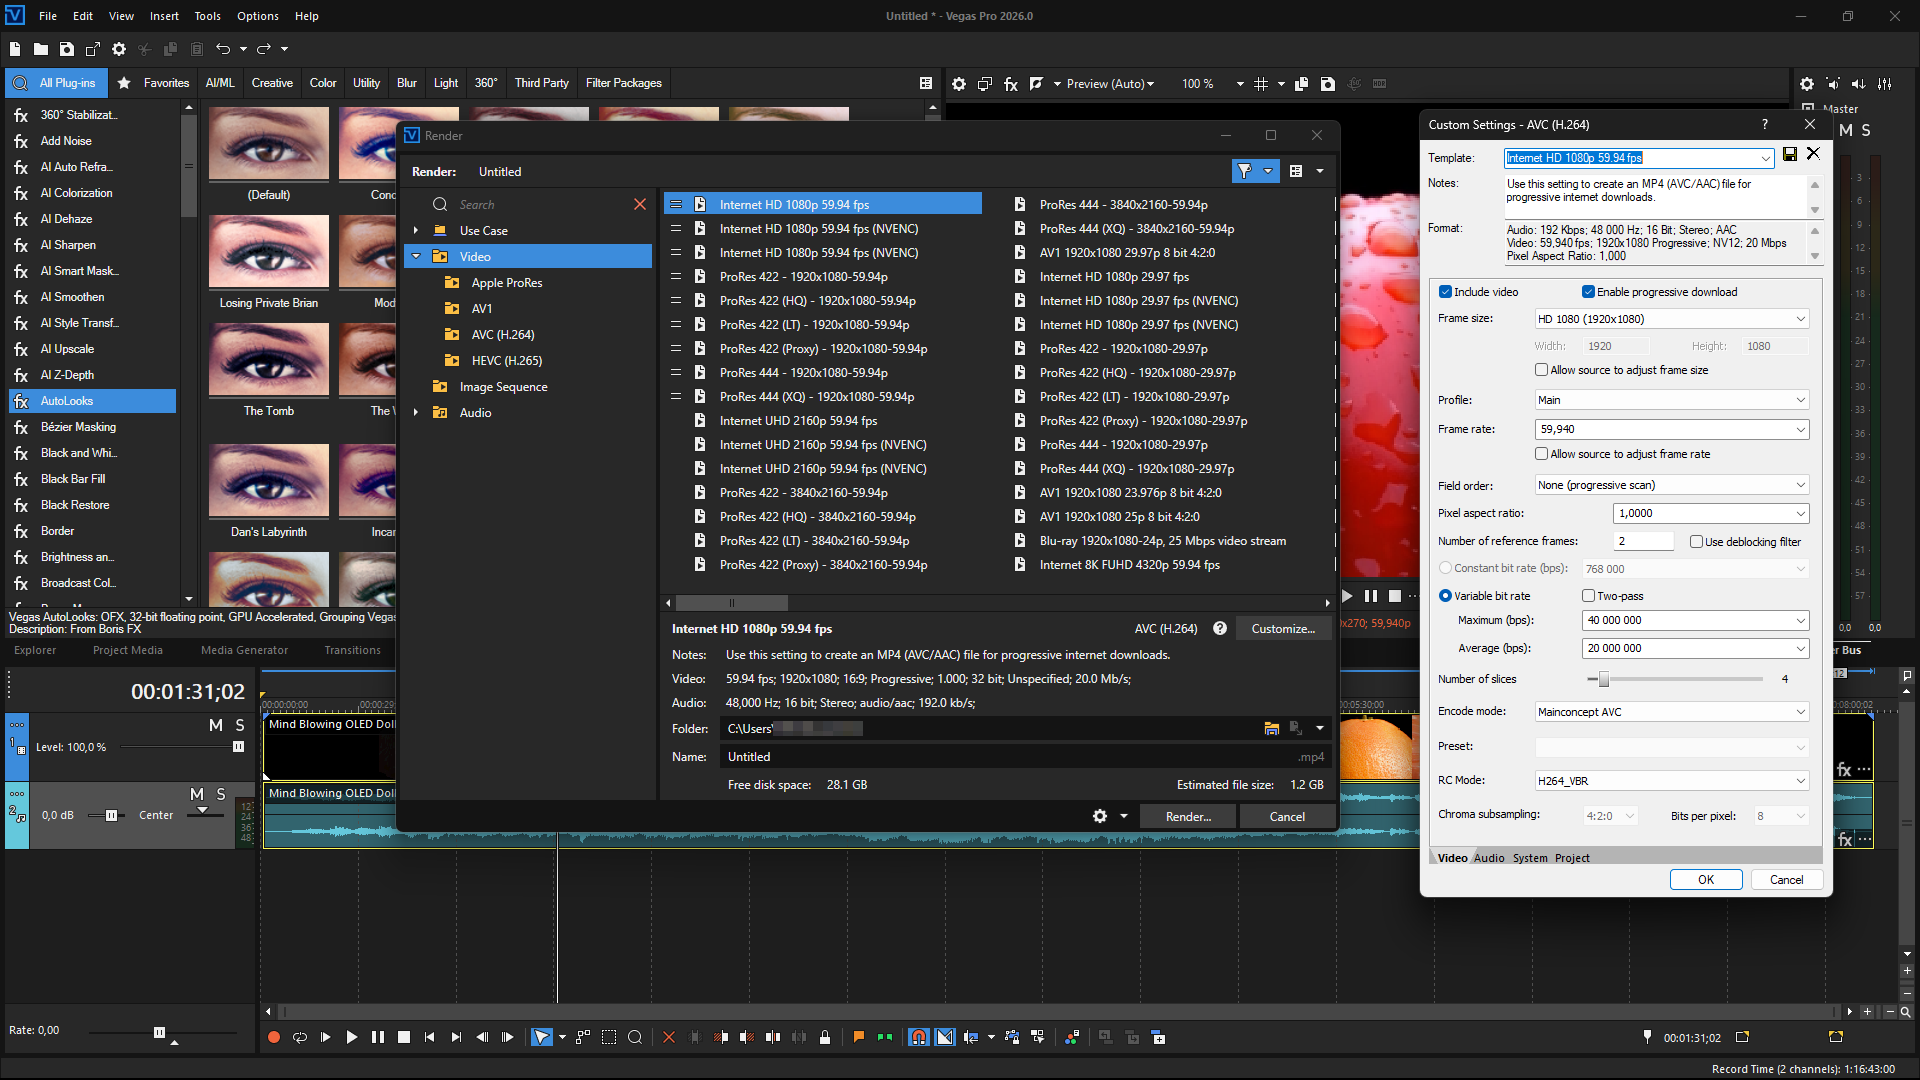
Task: Open the Encode mode dropdown
Action: click(1672, 712)
